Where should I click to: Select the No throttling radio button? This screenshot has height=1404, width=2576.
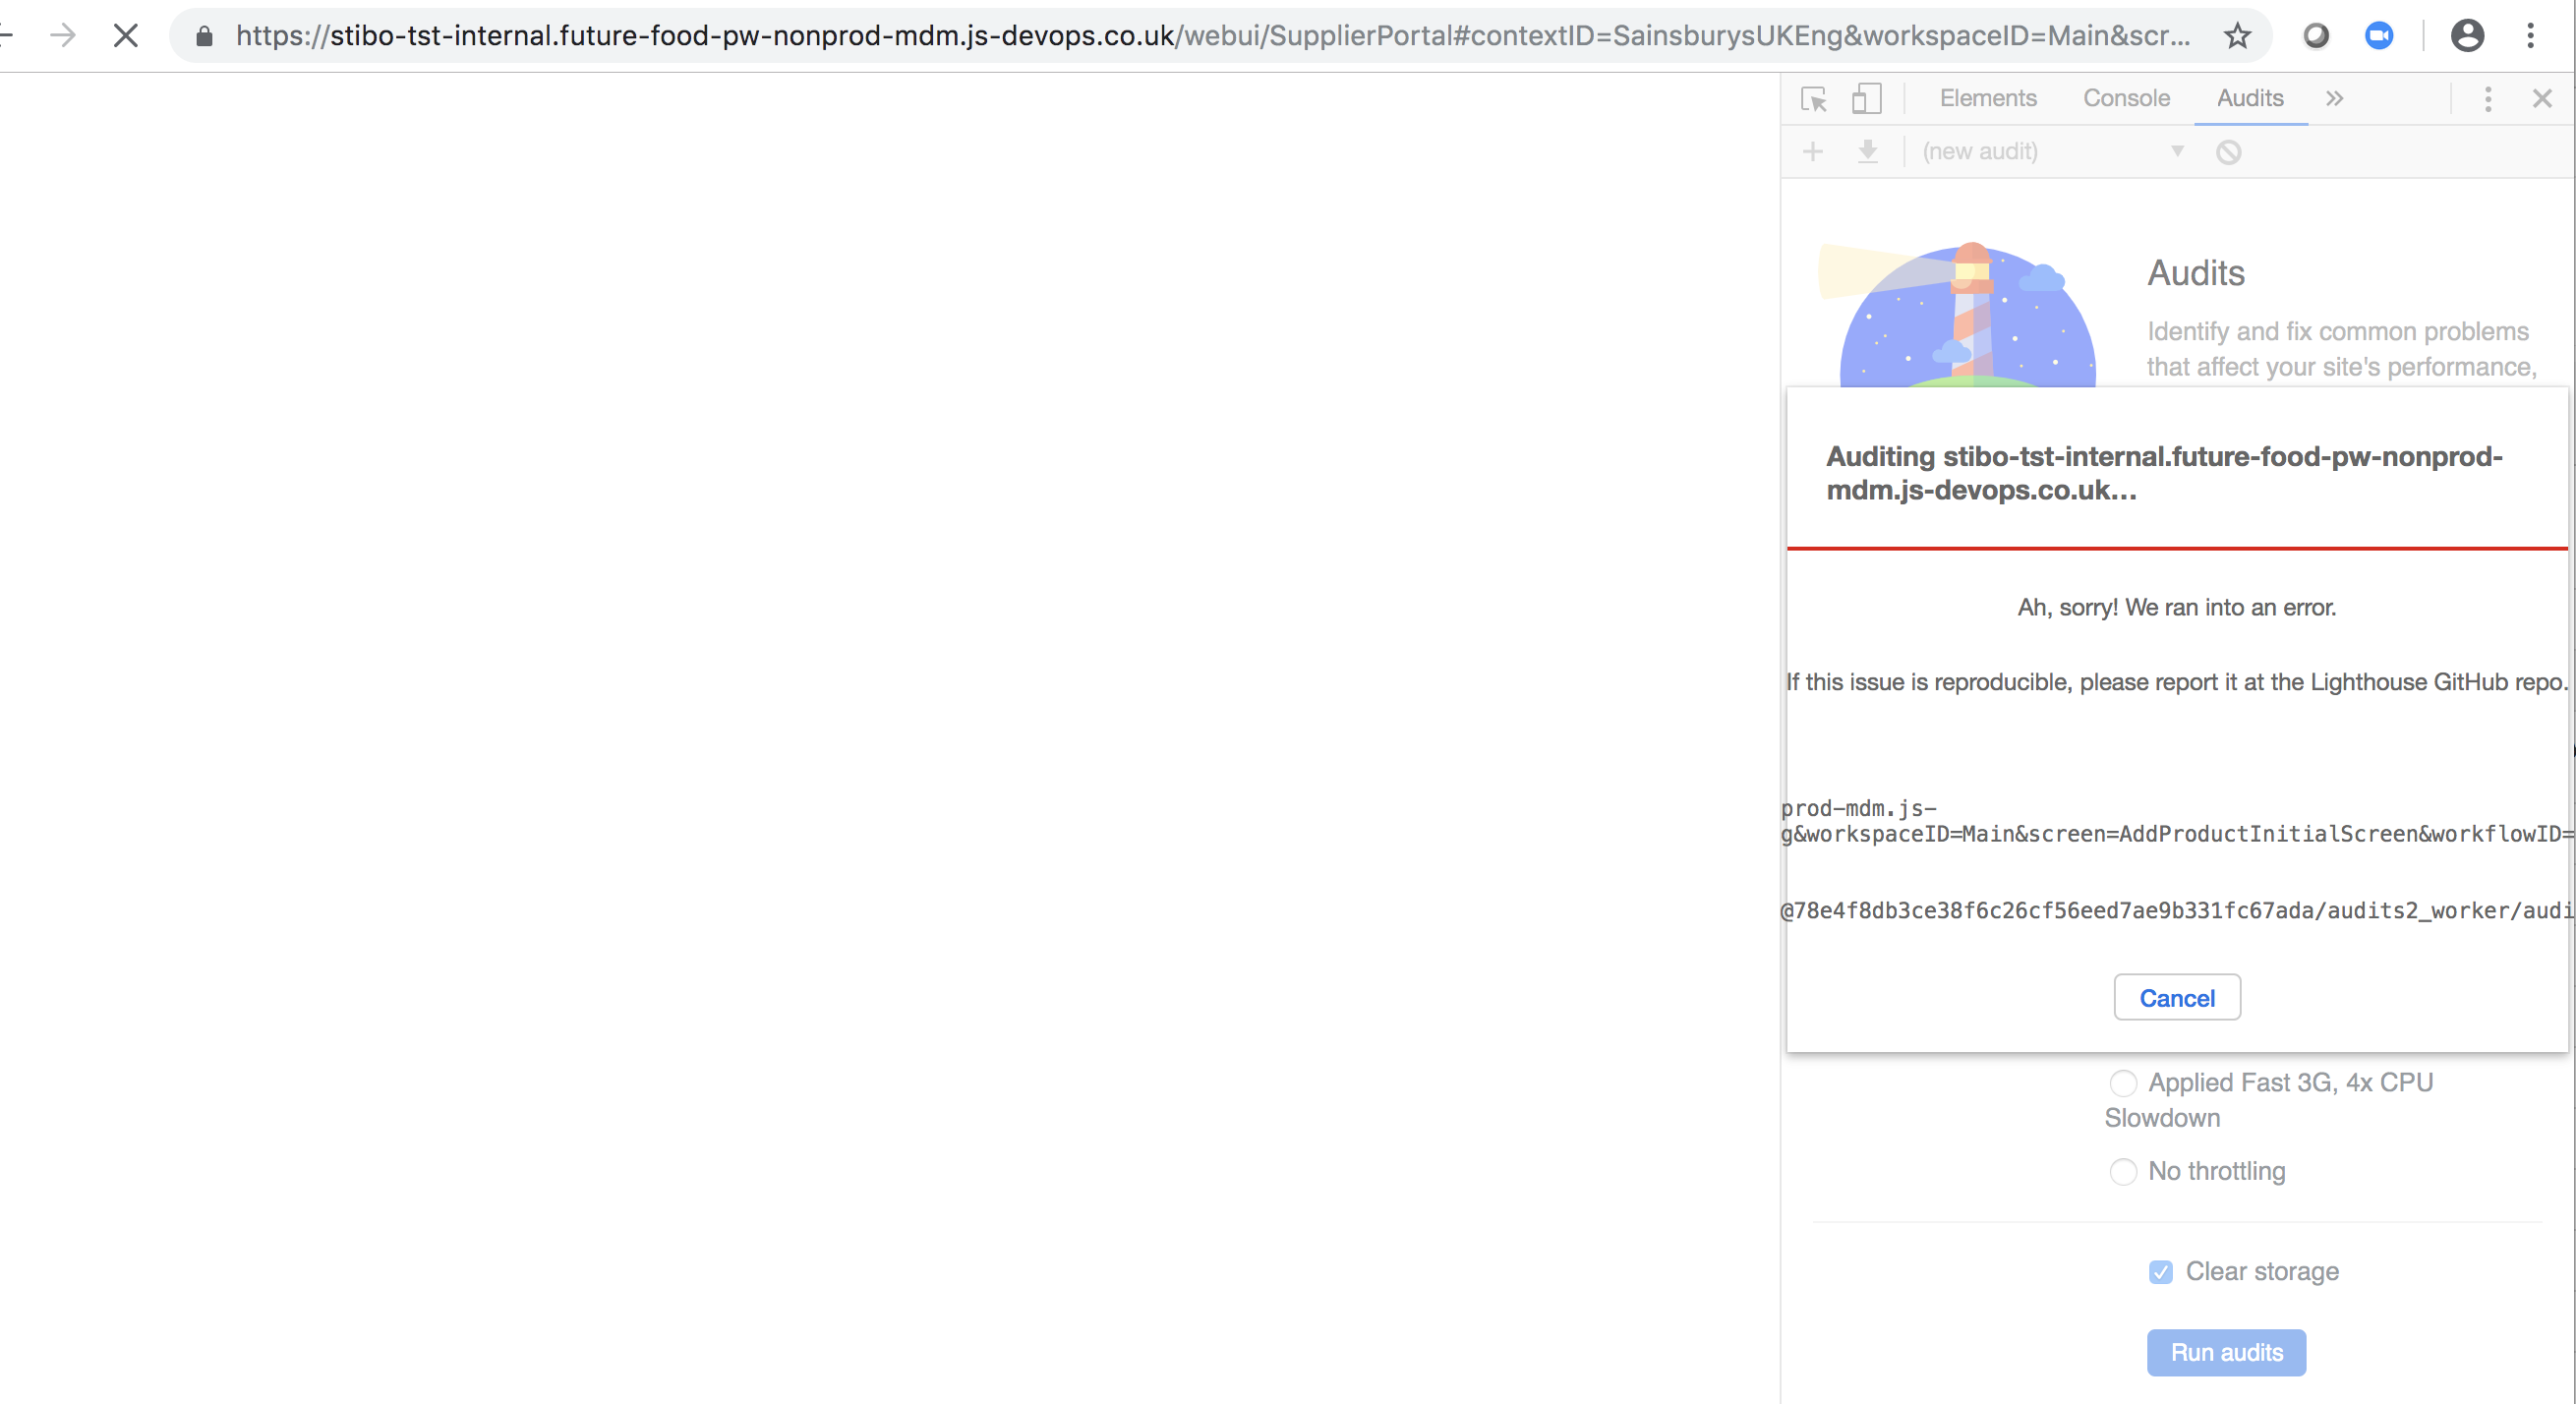tap(2124, 1171)
